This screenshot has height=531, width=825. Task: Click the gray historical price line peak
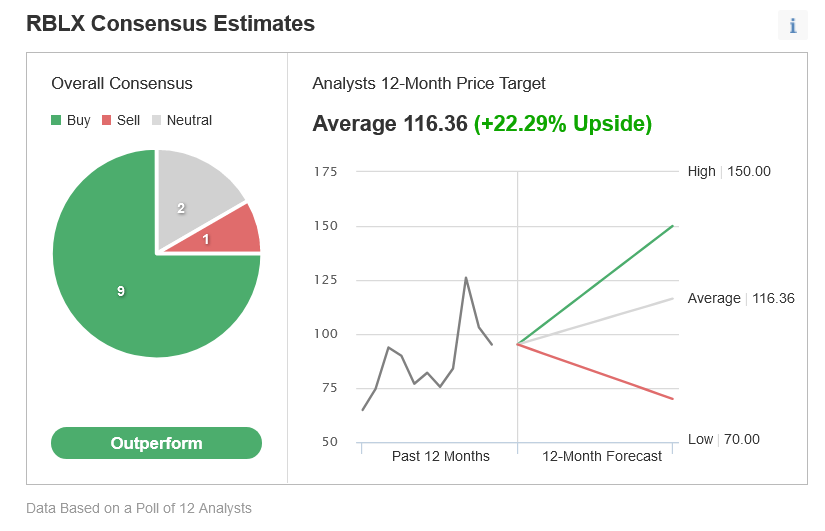point(466,278)
